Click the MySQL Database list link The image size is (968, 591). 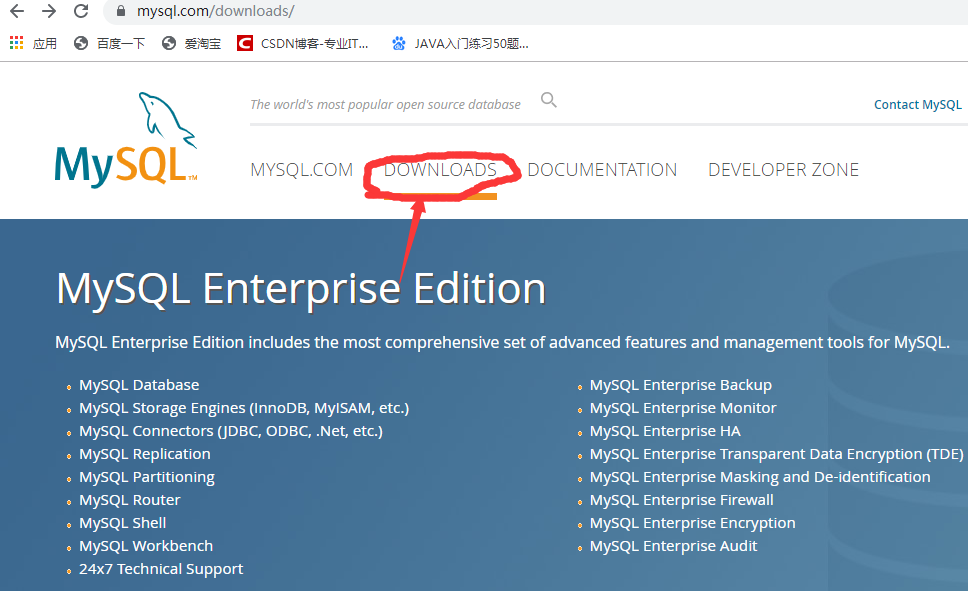[139, 384]
